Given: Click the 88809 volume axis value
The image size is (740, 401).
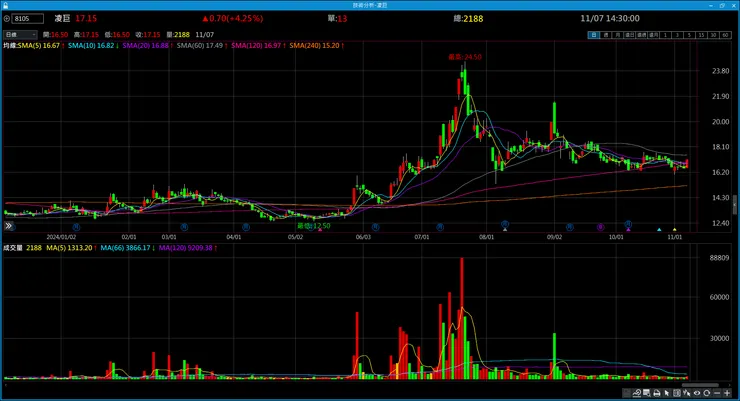Looking at the screenshot, I should (719, 258).
